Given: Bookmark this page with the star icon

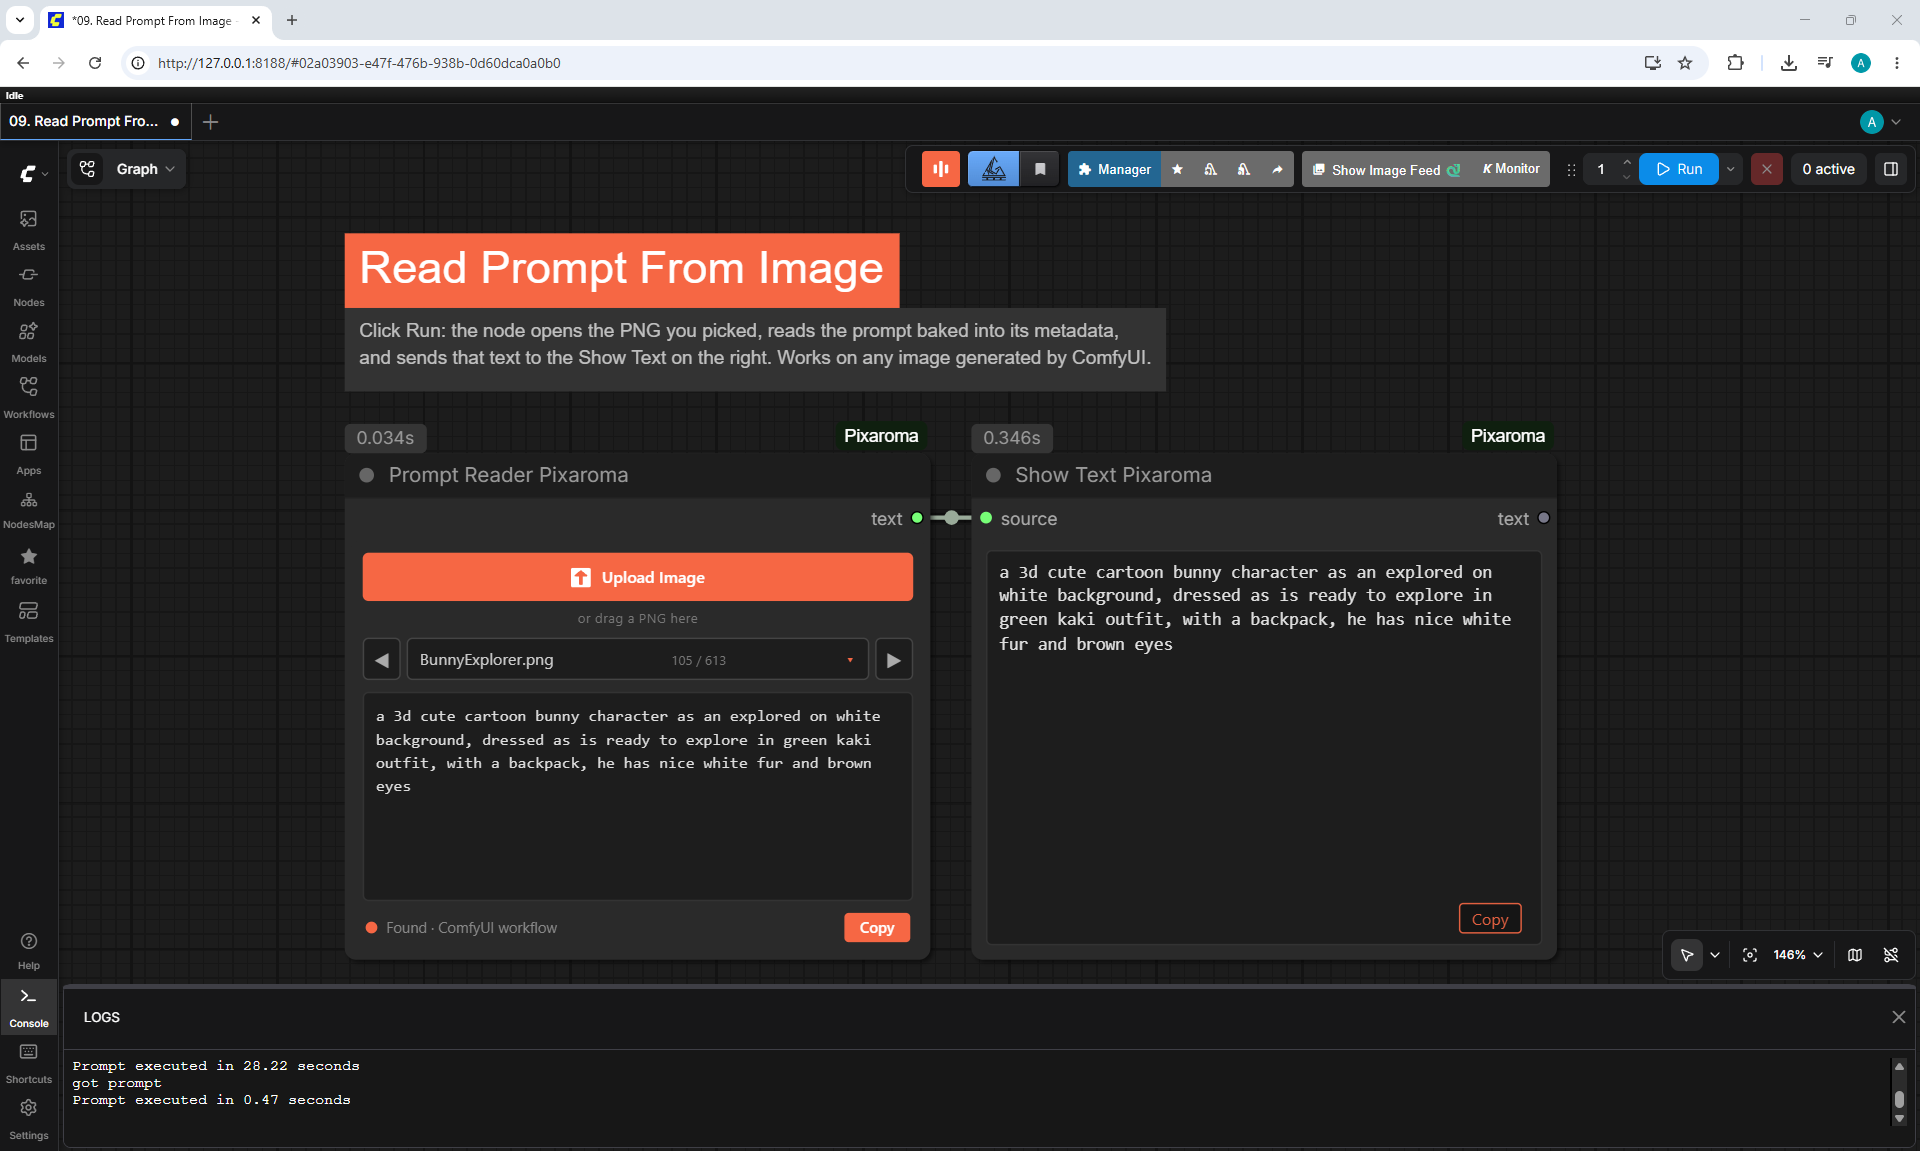Looking at the screenshot, I should click(1685, 62).
